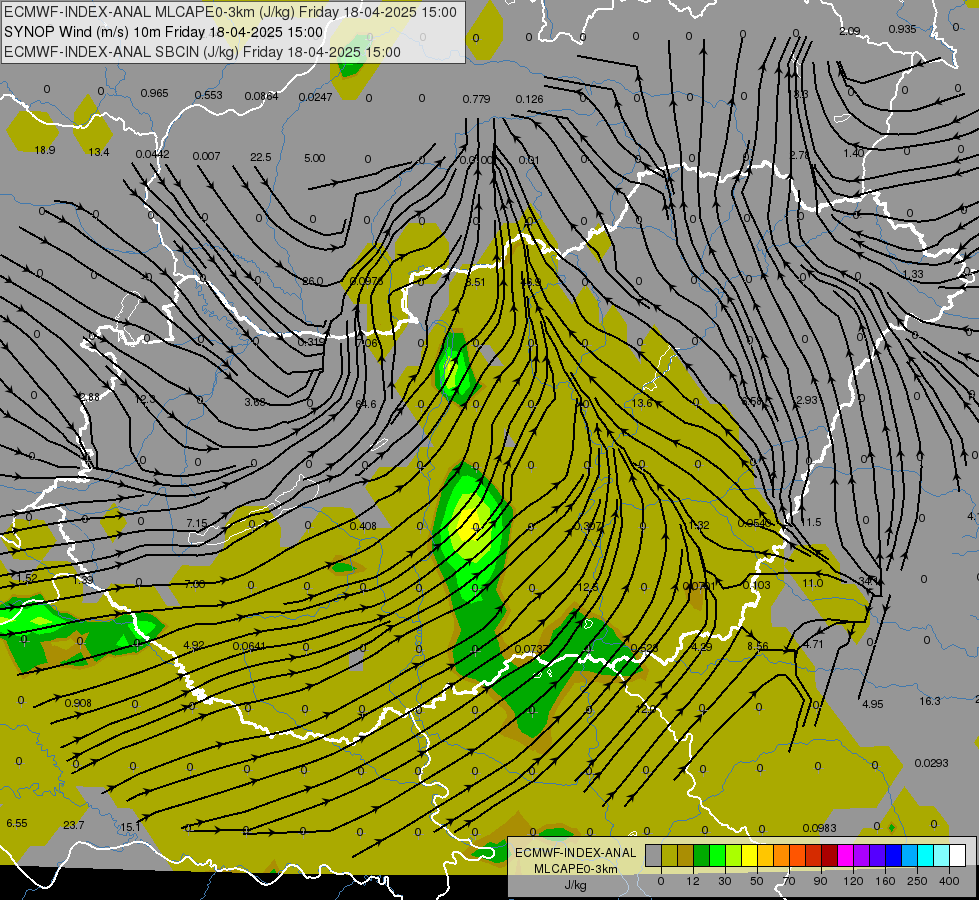Click the map value '11.0'
This screenshot has height=900, width=979.
(x=812, y=583)
